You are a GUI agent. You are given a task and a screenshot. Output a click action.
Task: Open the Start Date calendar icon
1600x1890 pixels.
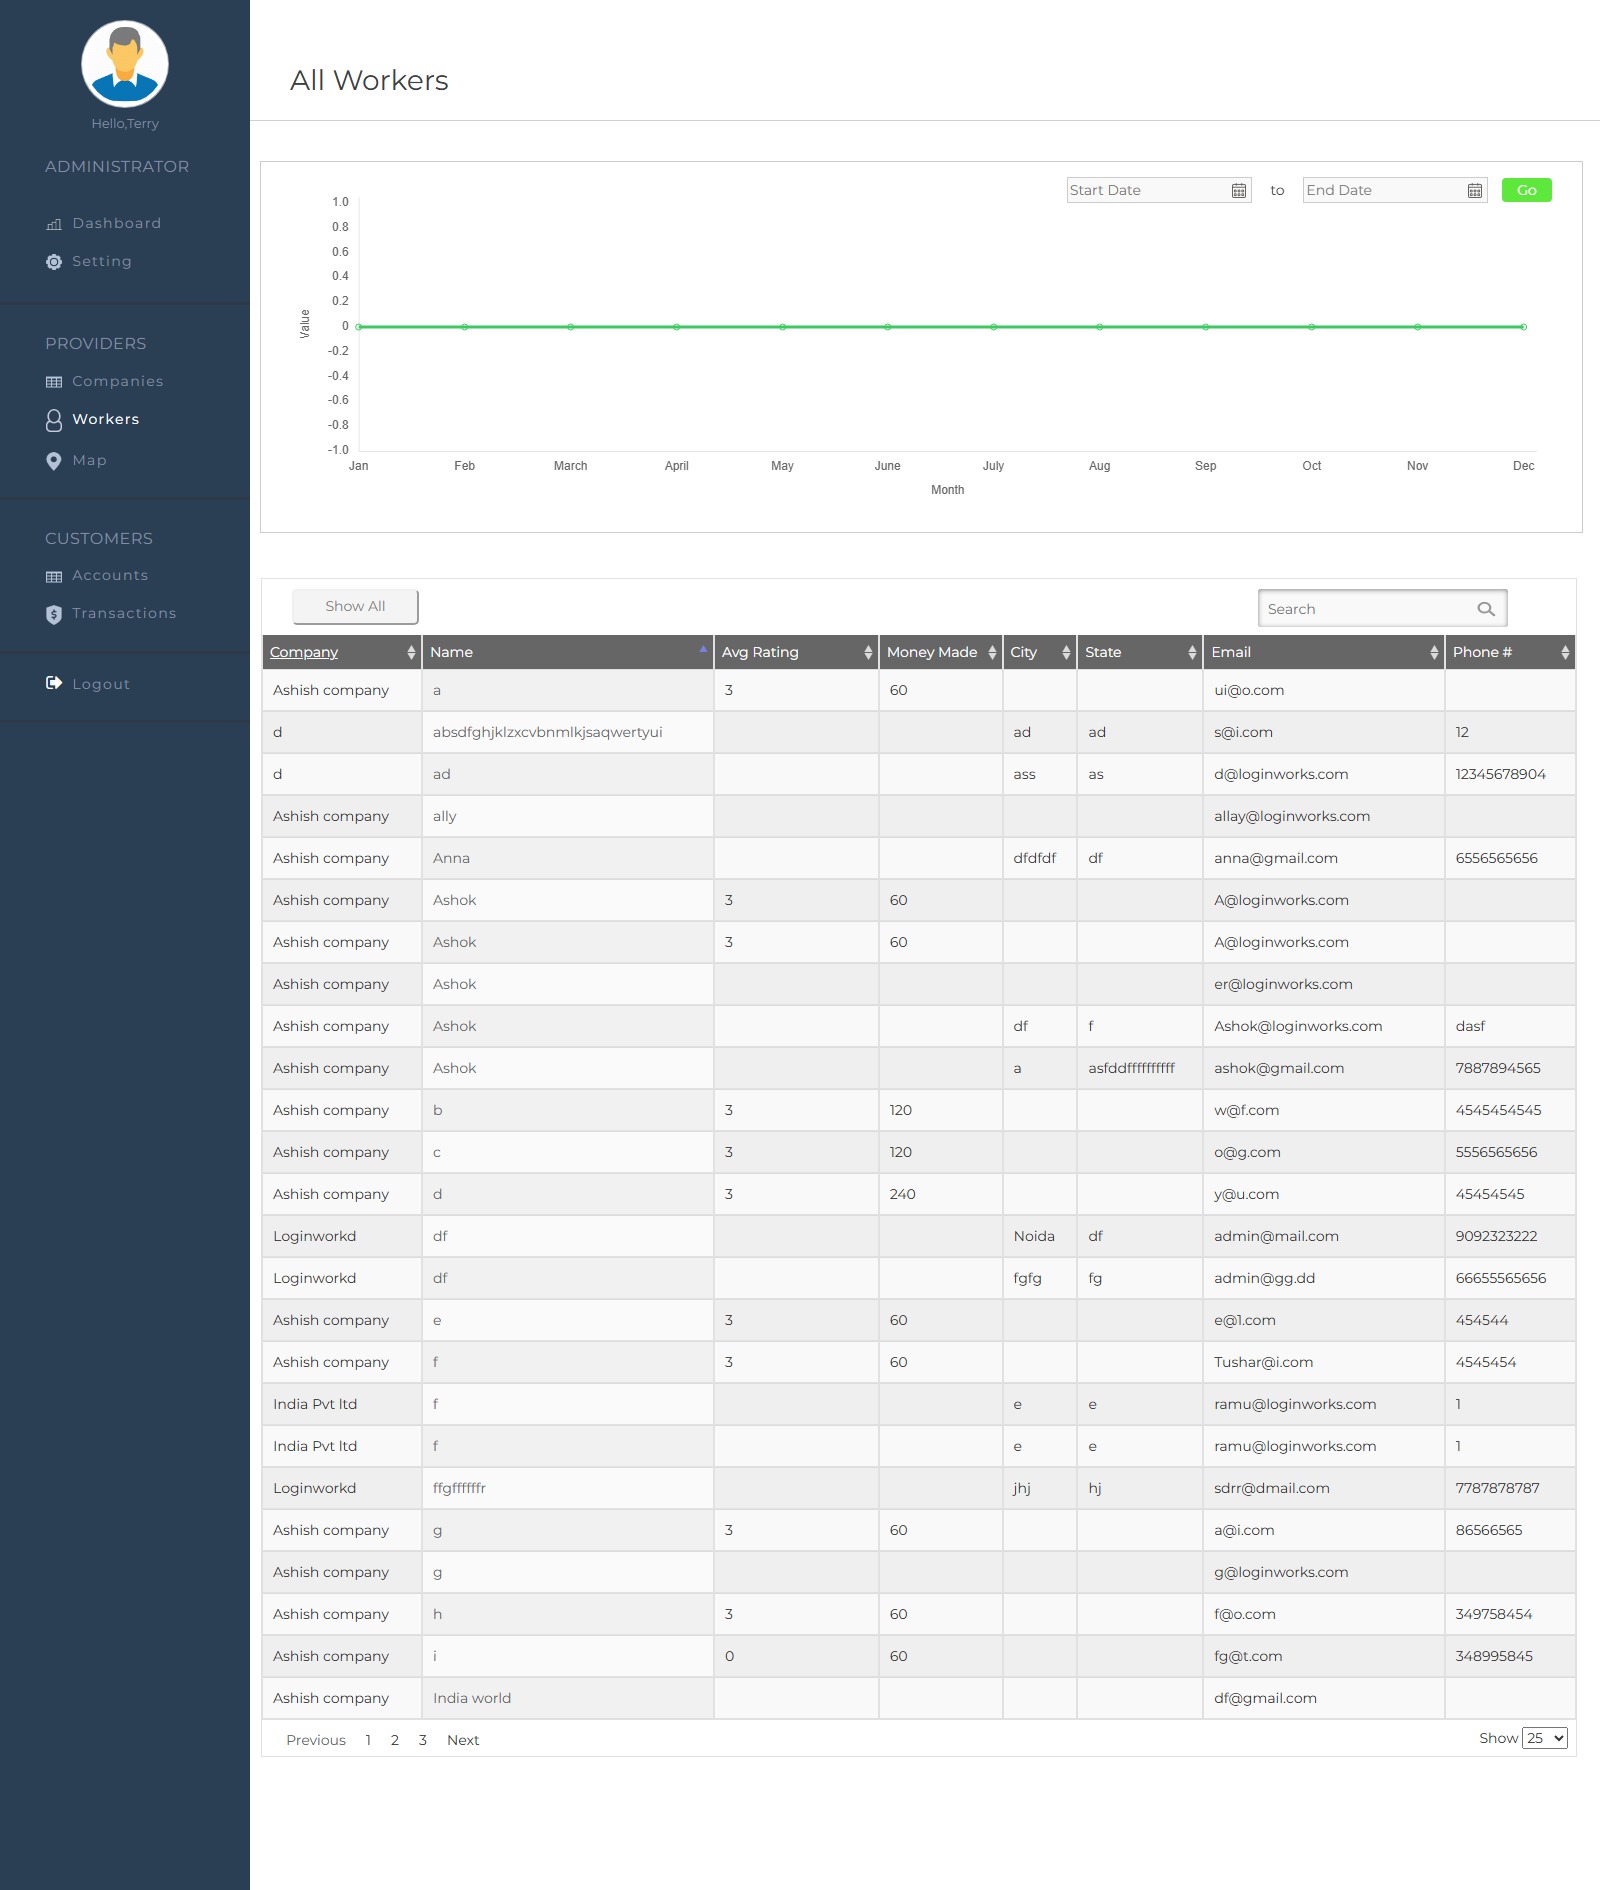pos(1239,191)
